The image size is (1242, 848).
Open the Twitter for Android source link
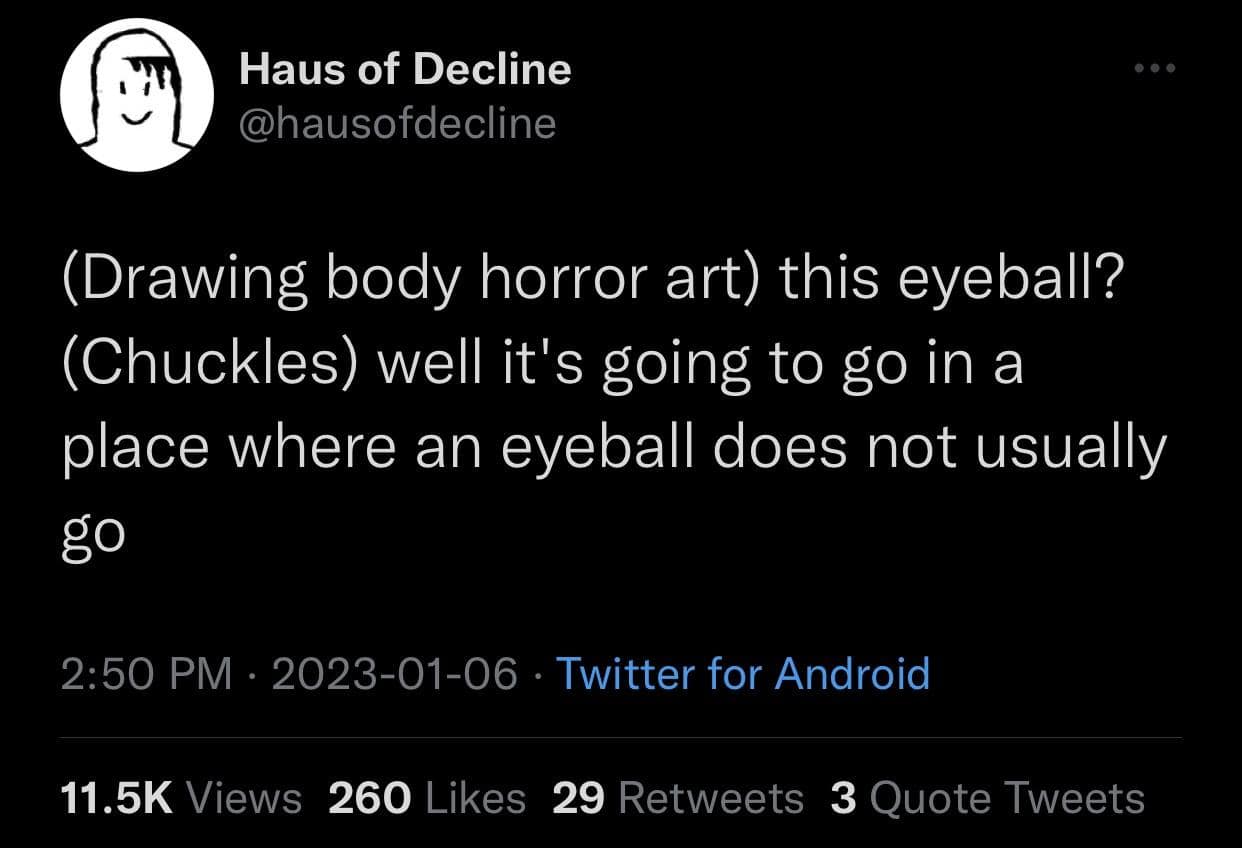point(742,673)
